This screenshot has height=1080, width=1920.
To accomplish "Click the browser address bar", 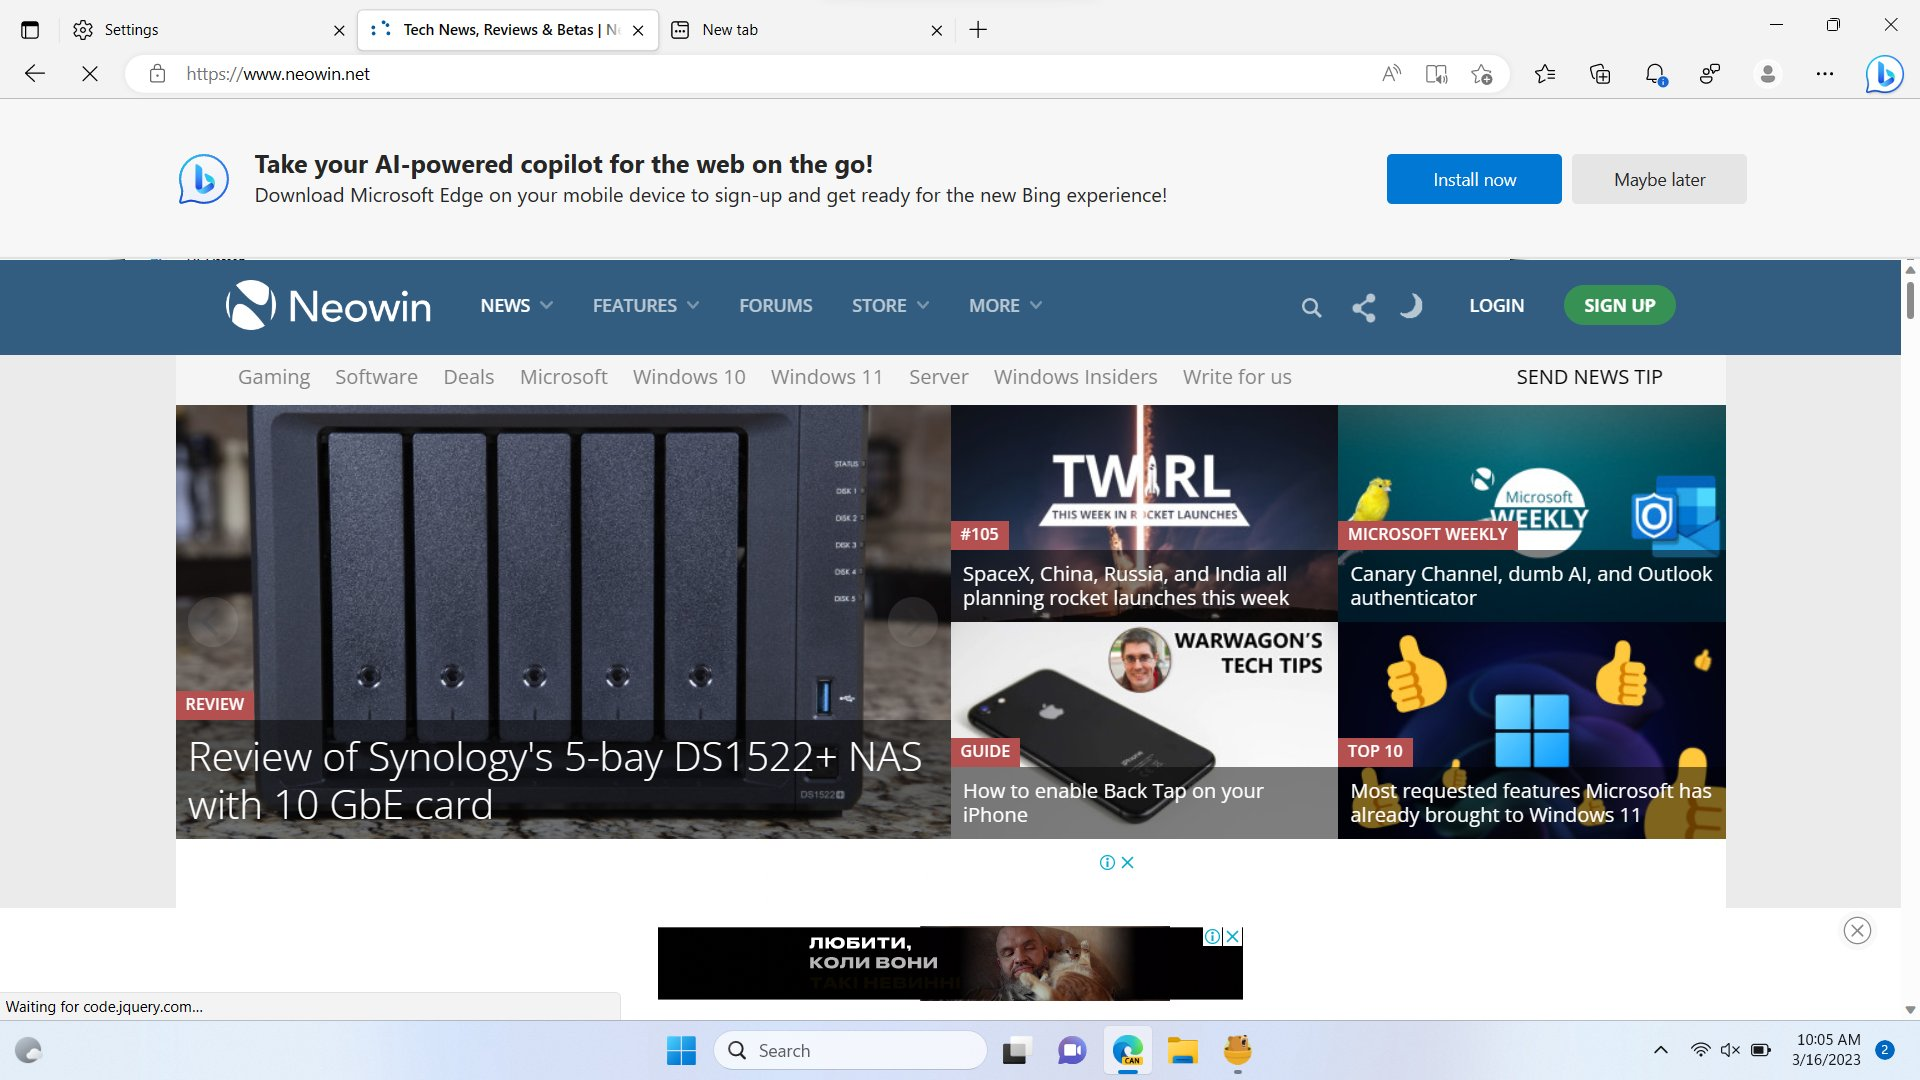I will point(700,74).
